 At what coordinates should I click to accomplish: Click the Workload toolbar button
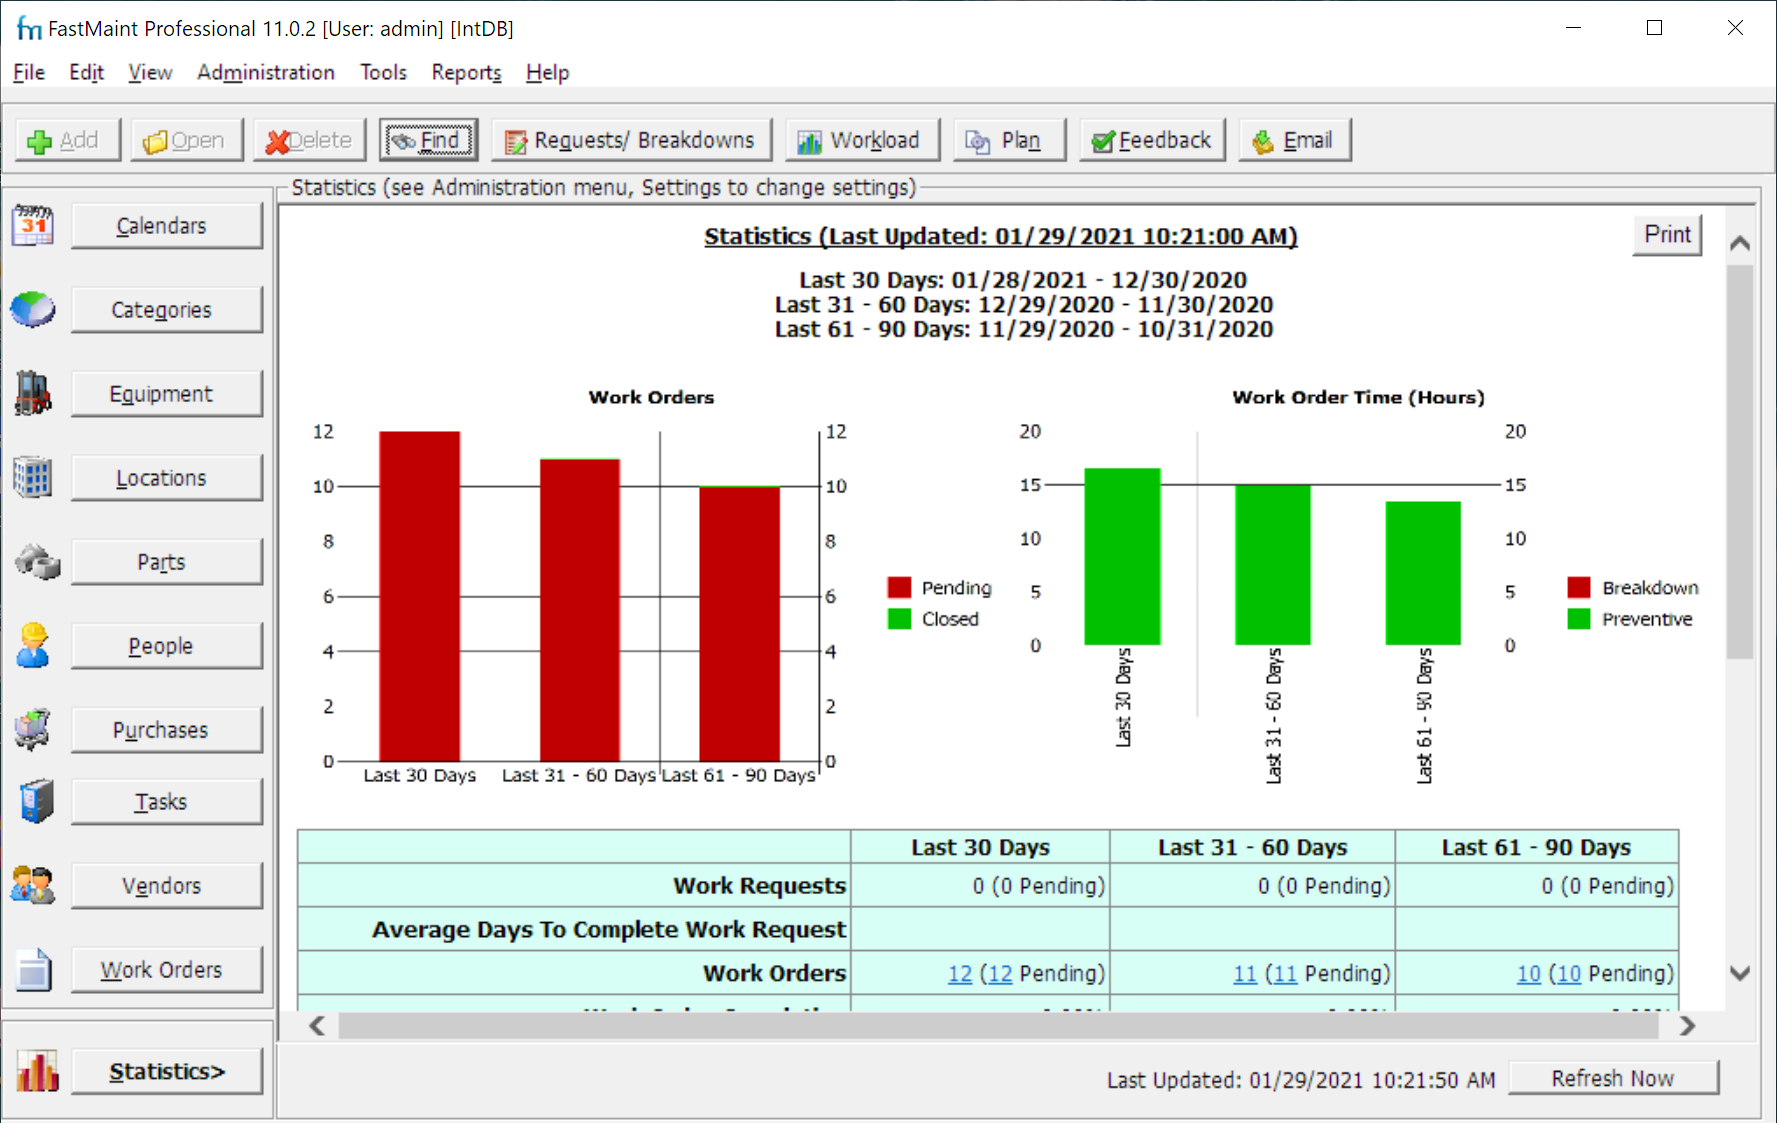click(x=861, y=139)
